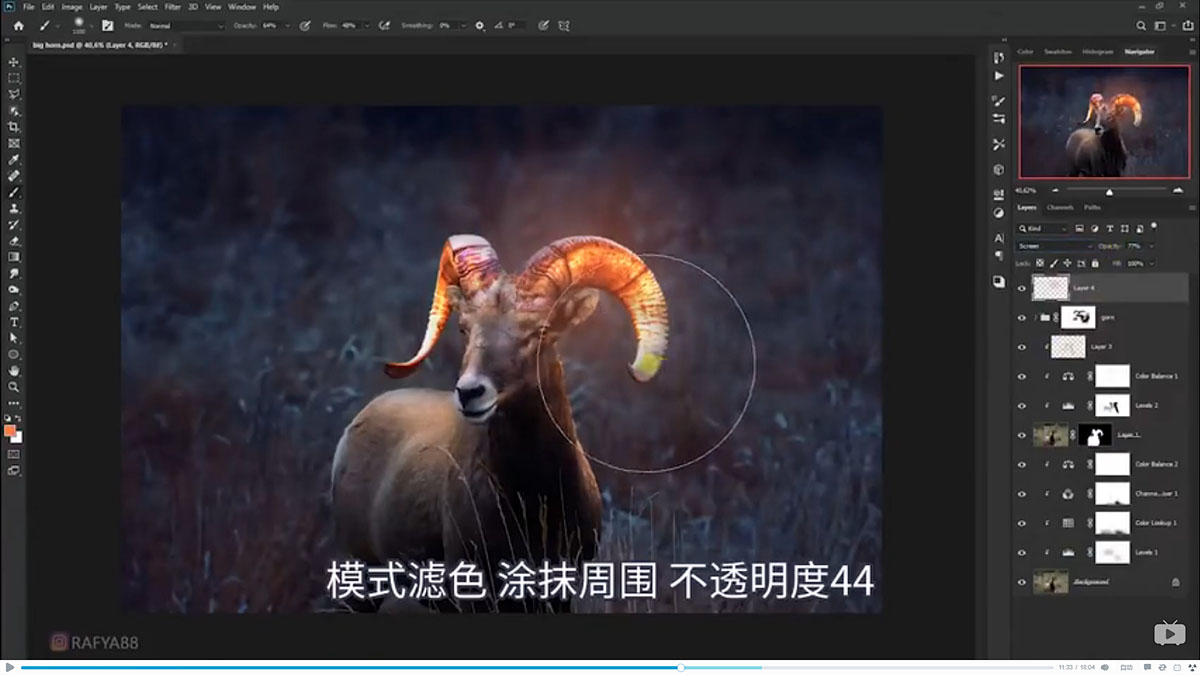
Task: Open the Window menu
Action: point(240,7)
